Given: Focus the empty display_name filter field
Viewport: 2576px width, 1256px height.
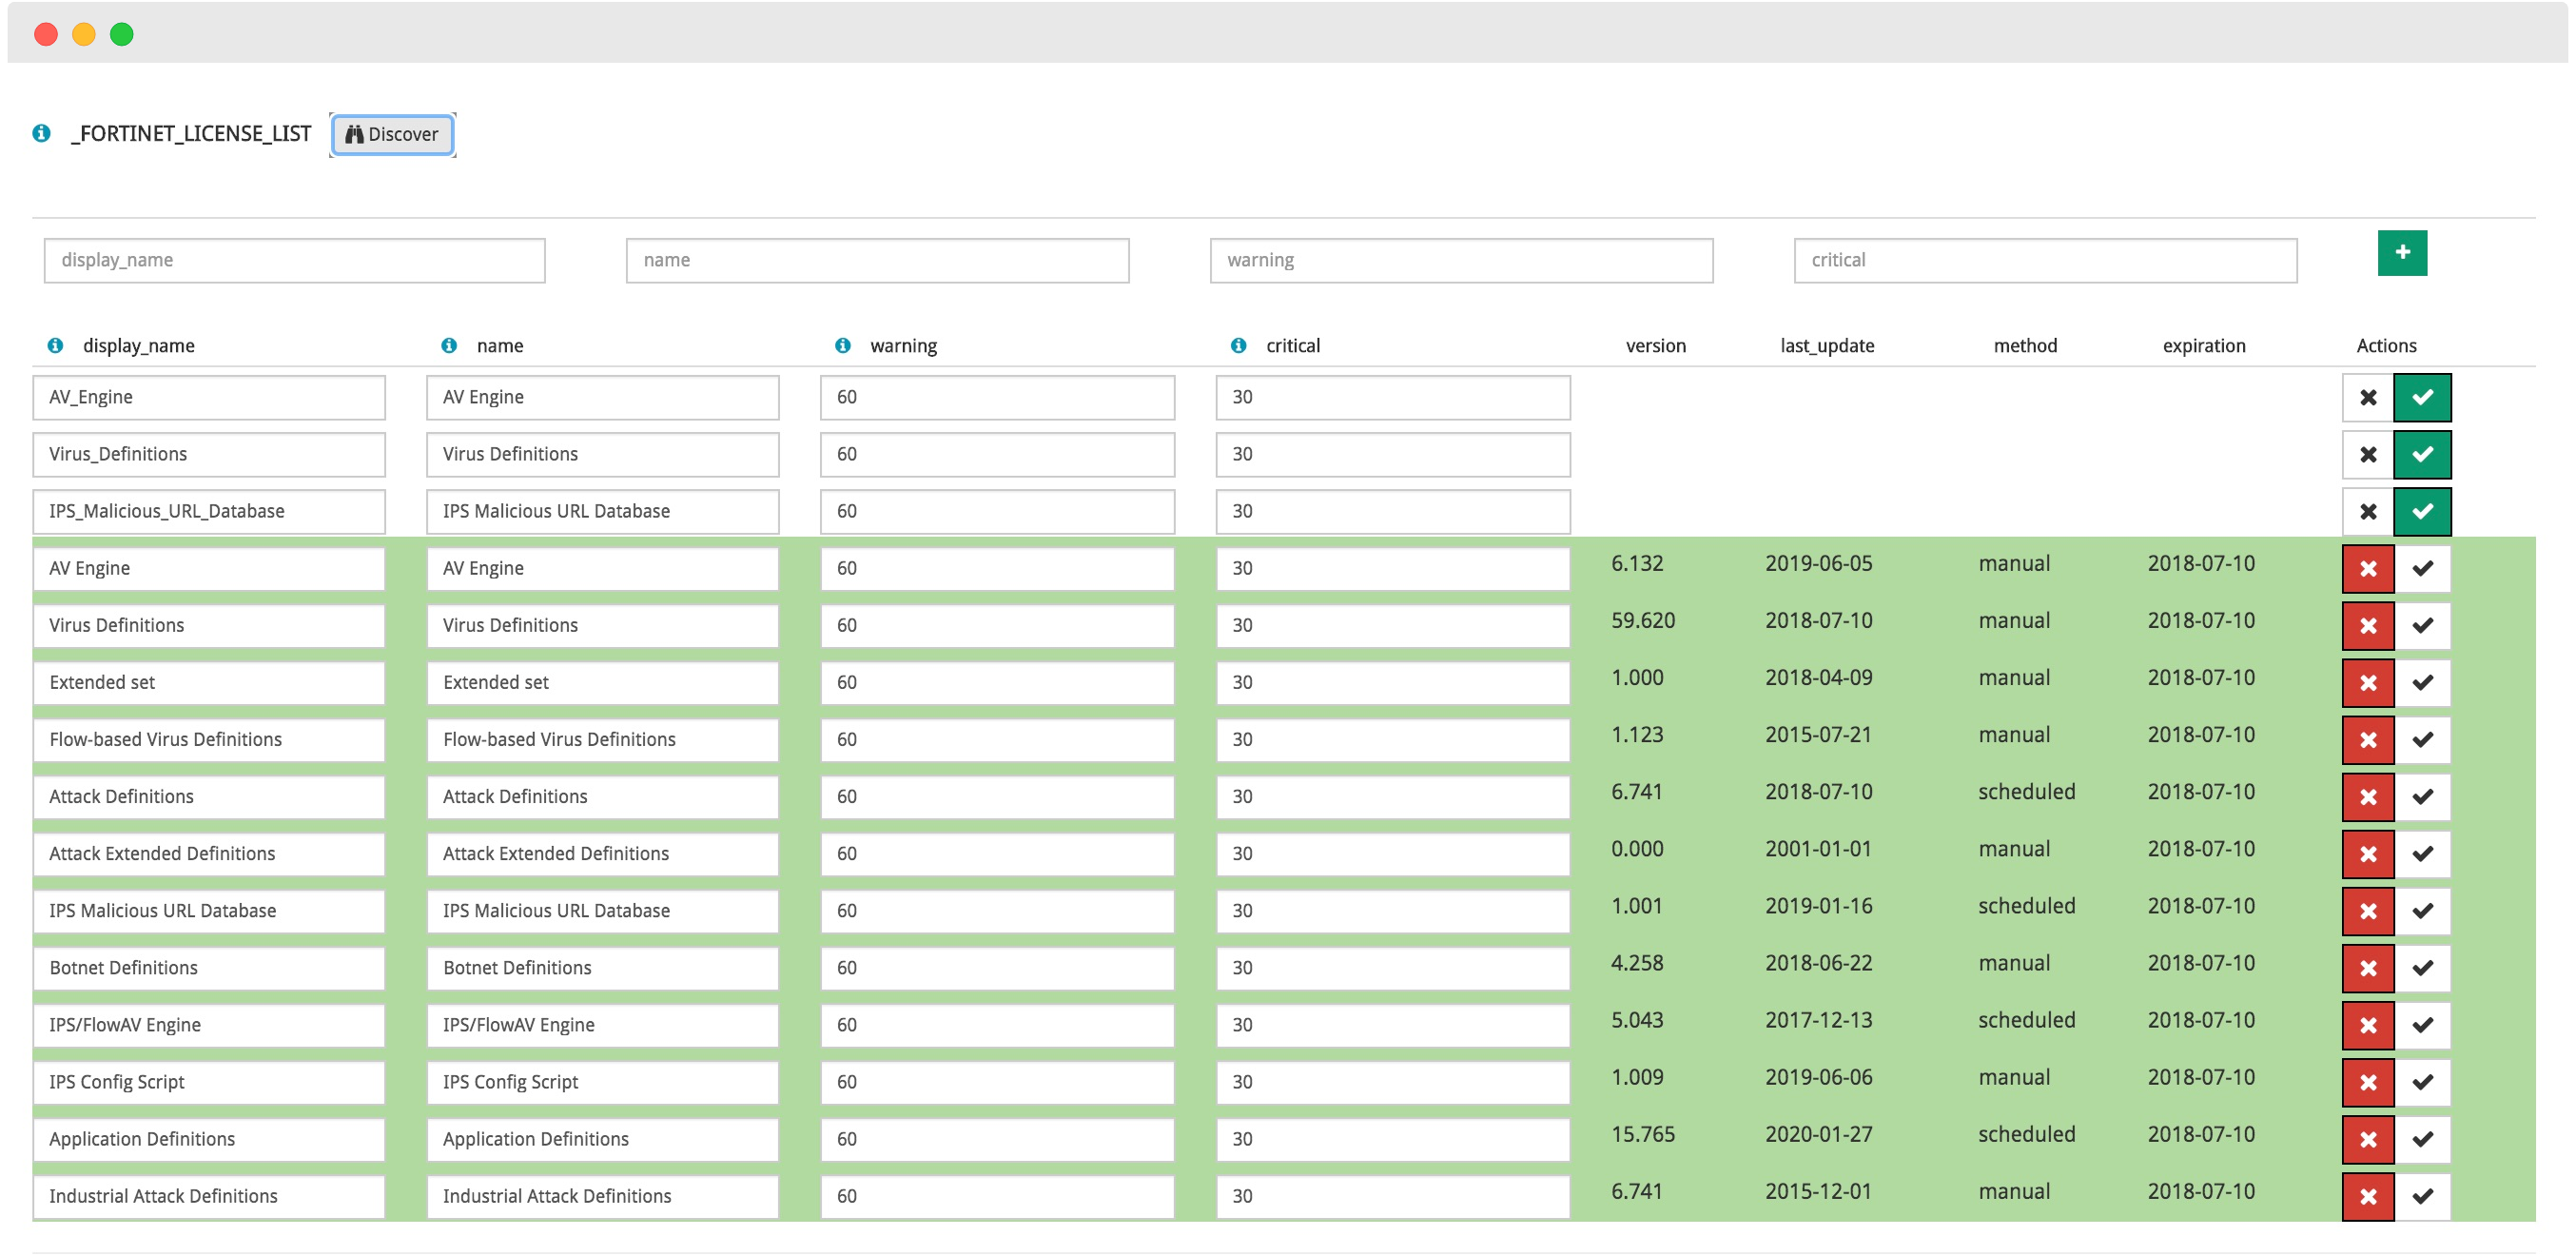Looking at the screenshot, I should point(294,260).
